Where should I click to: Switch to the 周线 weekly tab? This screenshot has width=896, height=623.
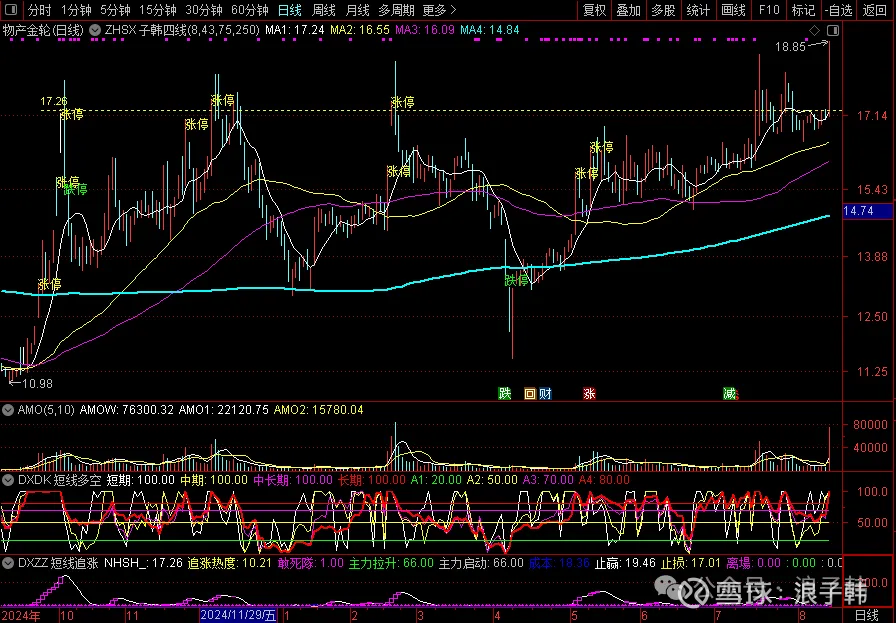pos(324,10)
